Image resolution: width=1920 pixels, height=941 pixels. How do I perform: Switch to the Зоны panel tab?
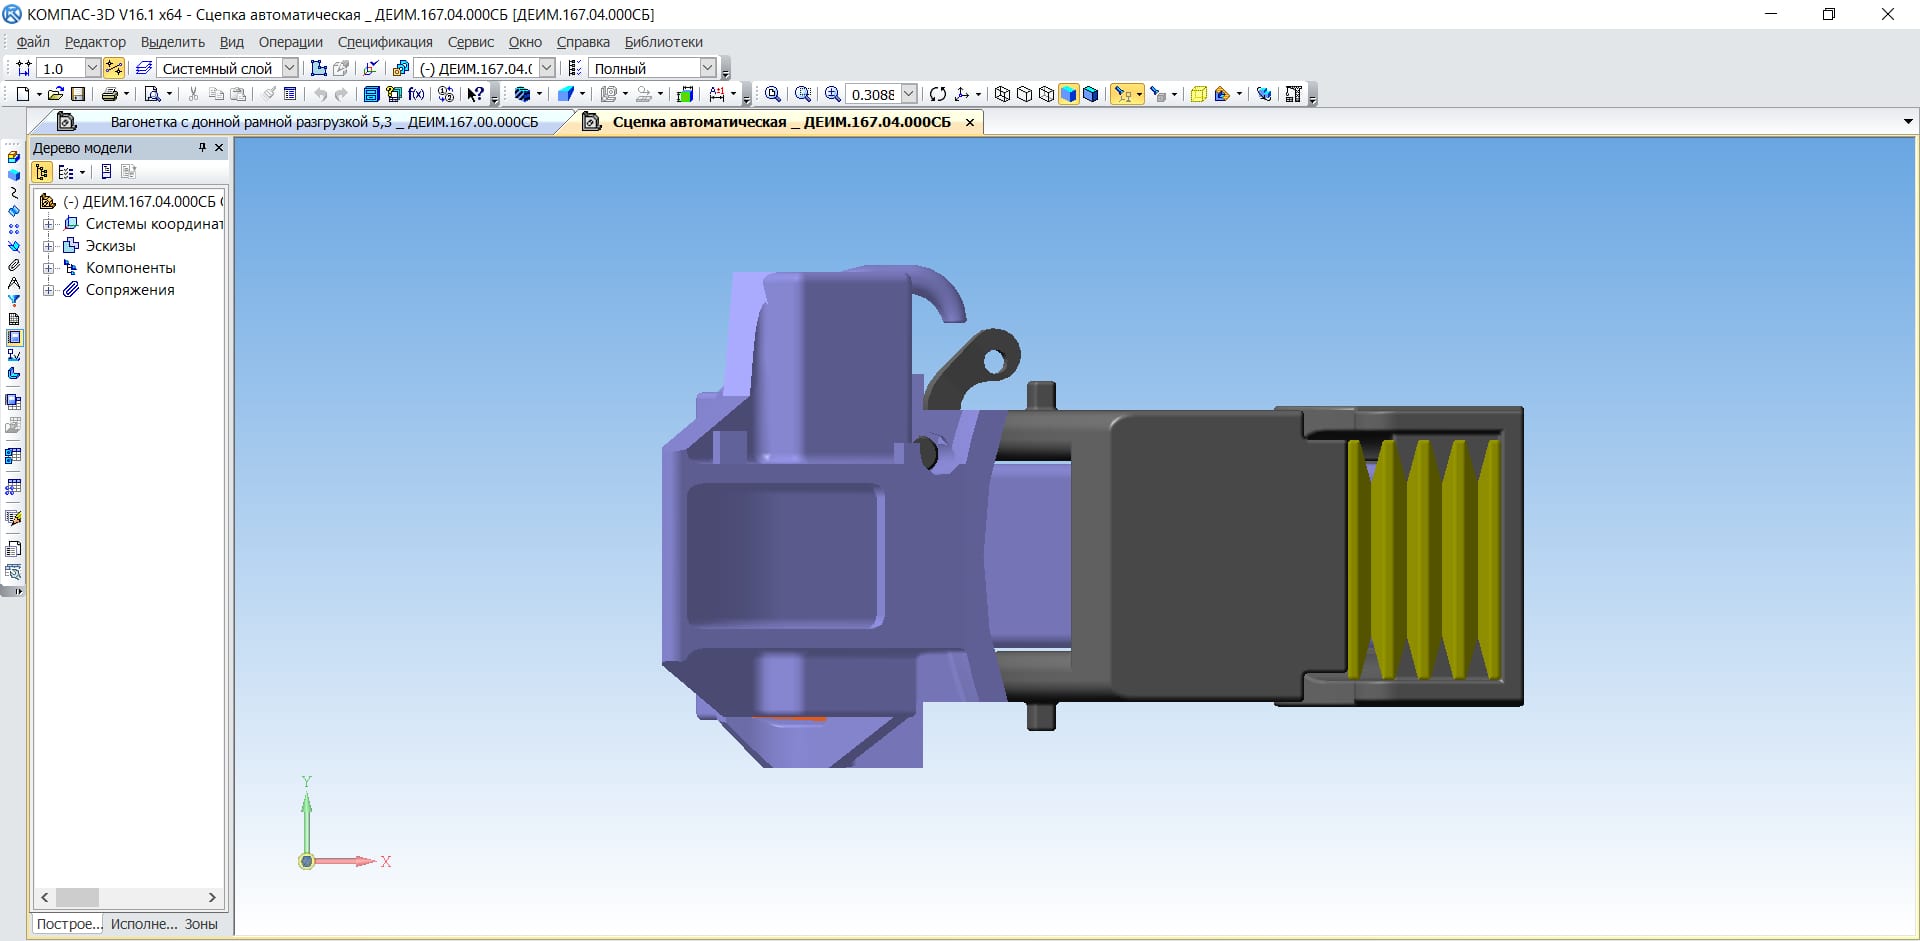(x=201, y=924)
